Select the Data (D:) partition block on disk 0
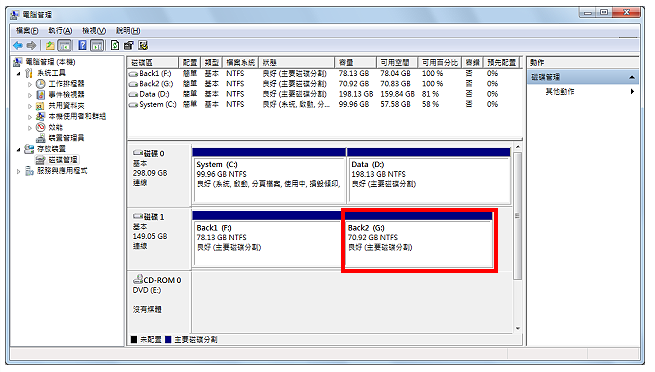Screen dimensions: 655x372 [x=429, y=176]
